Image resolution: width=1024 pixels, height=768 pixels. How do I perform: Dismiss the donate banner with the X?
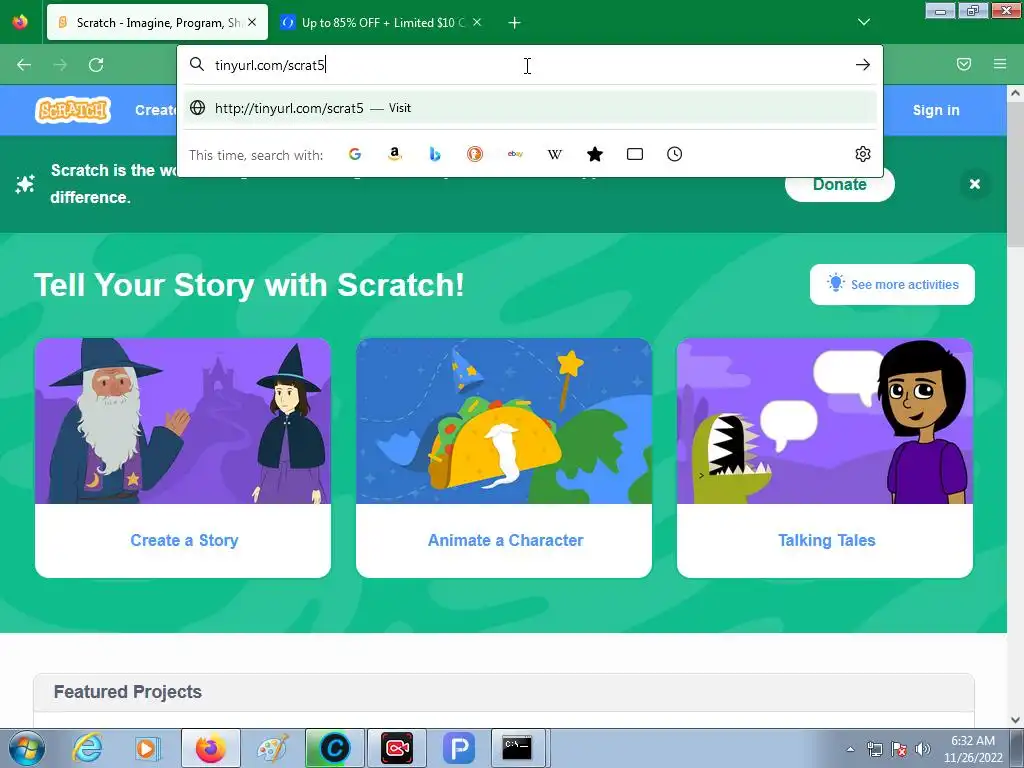tap(975, 184)
